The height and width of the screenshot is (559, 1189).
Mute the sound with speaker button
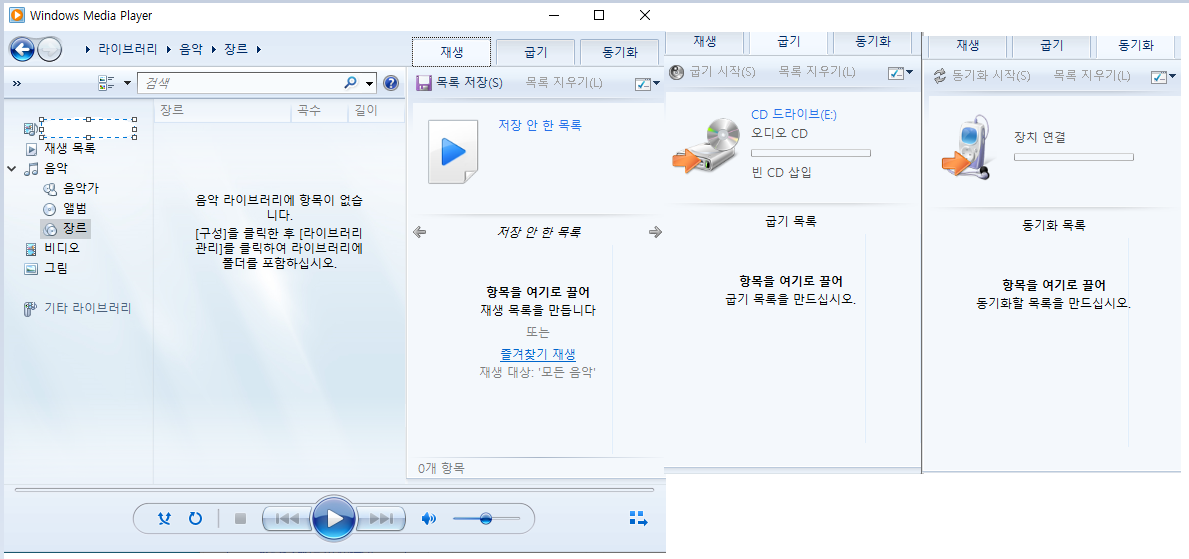(x=429, y=519)
